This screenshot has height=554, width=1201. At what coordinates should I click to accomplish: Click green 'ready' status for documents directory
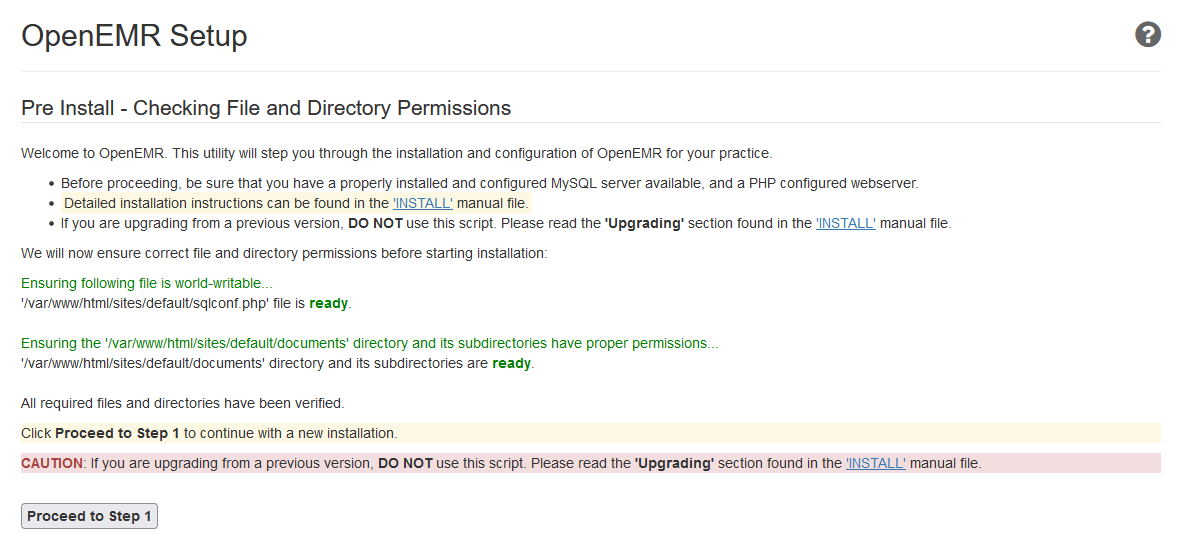511,363
